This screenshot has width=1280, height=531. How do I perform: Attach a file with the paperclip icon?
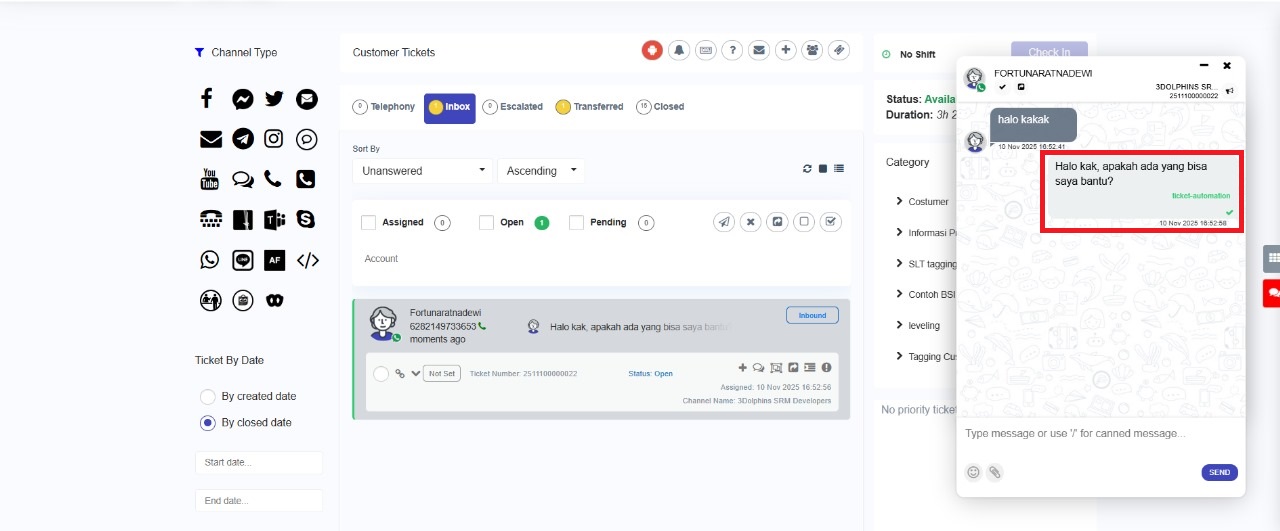(995, 472)
